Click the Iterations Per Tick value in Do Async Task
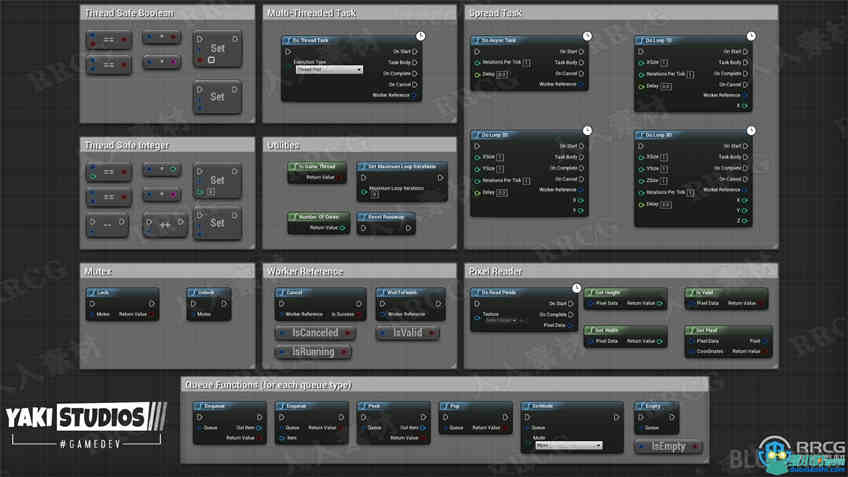The image size is (848, 477). coord(526,62)
